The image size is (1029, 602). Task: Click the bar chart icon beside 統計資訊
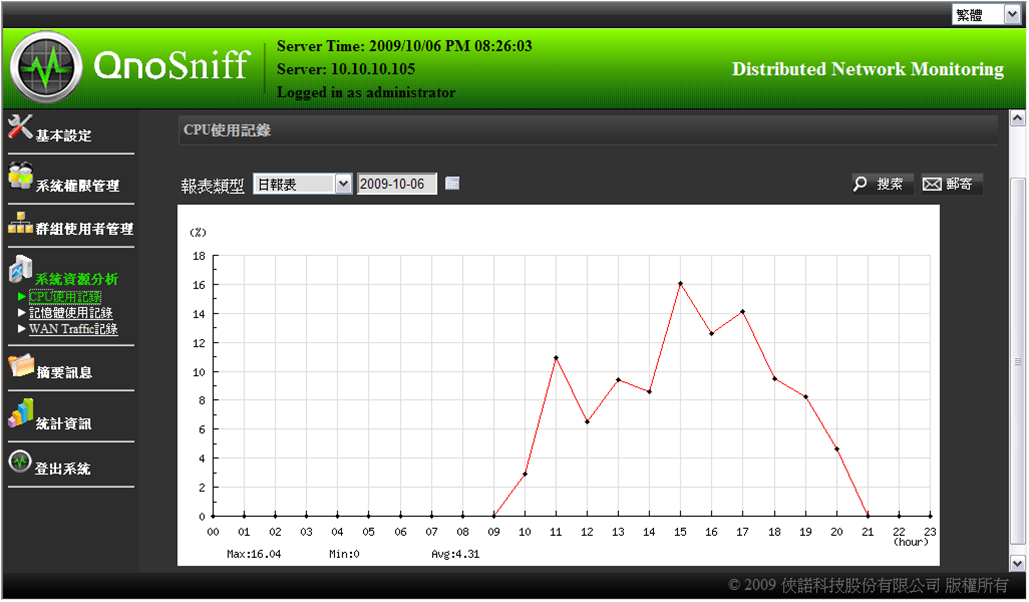(21, 414)
